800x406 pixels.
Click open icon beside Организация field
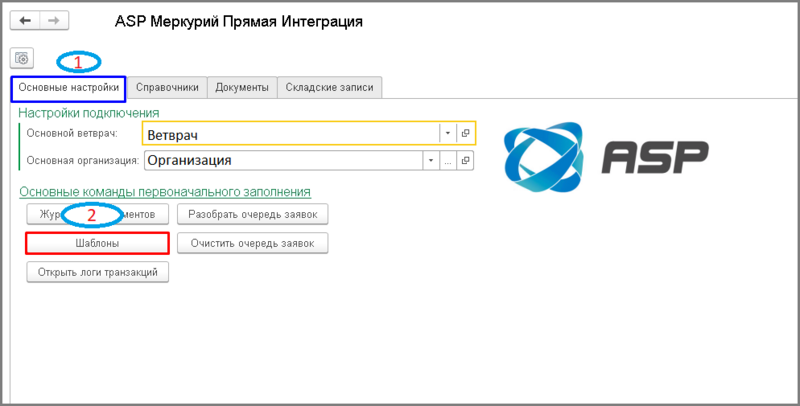tap(465, 160)
